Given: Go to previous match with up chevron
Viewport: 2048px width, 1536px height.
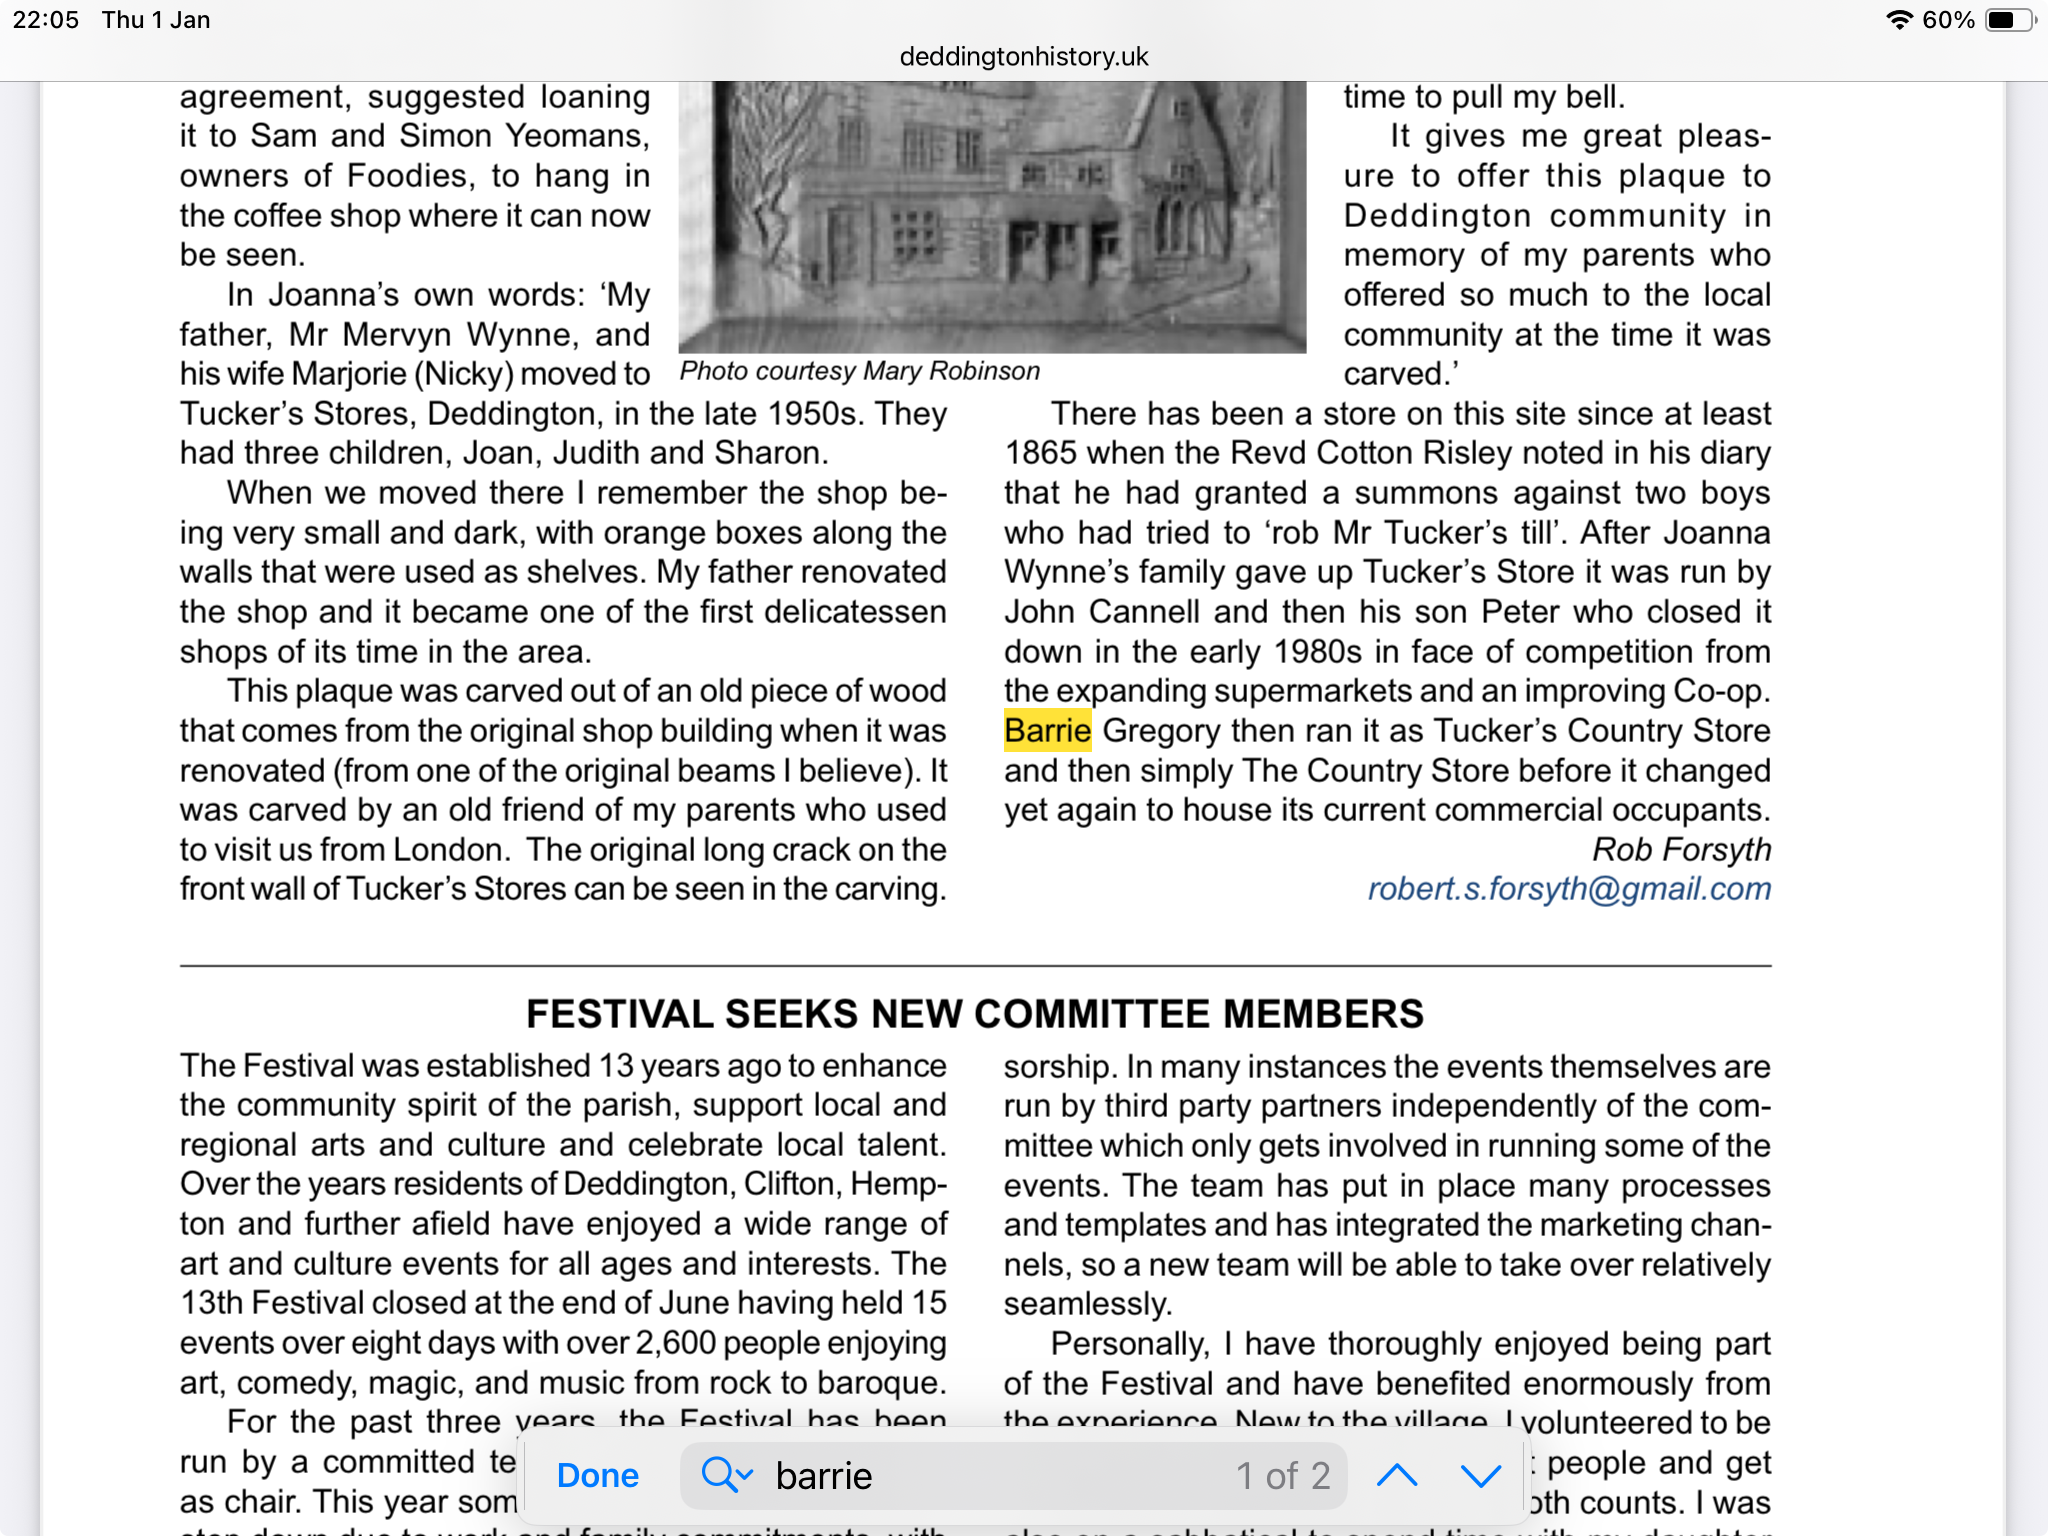Looking at the screenshot, I should pyautogui.click(x=1396, y=1475).
